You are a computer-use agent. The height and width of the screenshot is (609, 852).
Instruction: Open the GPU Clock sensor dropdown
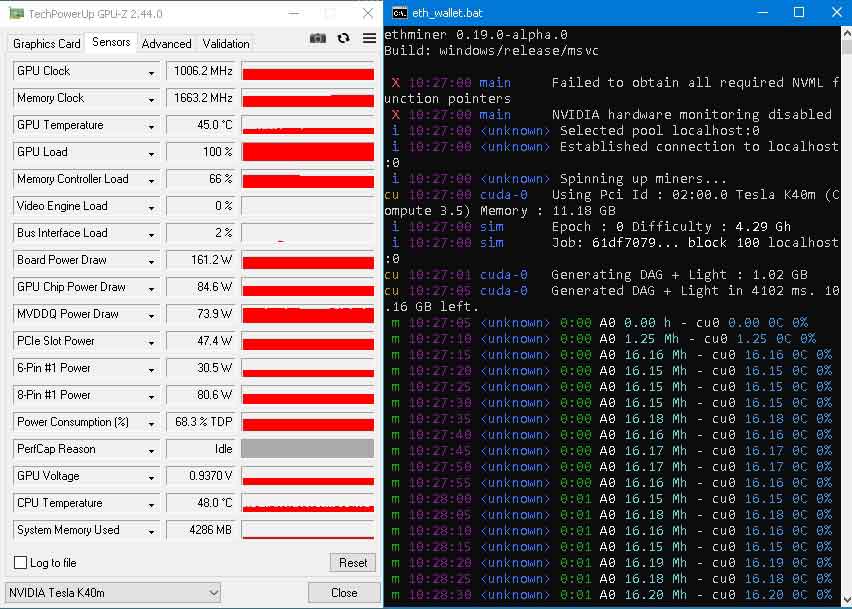point(151,72)
